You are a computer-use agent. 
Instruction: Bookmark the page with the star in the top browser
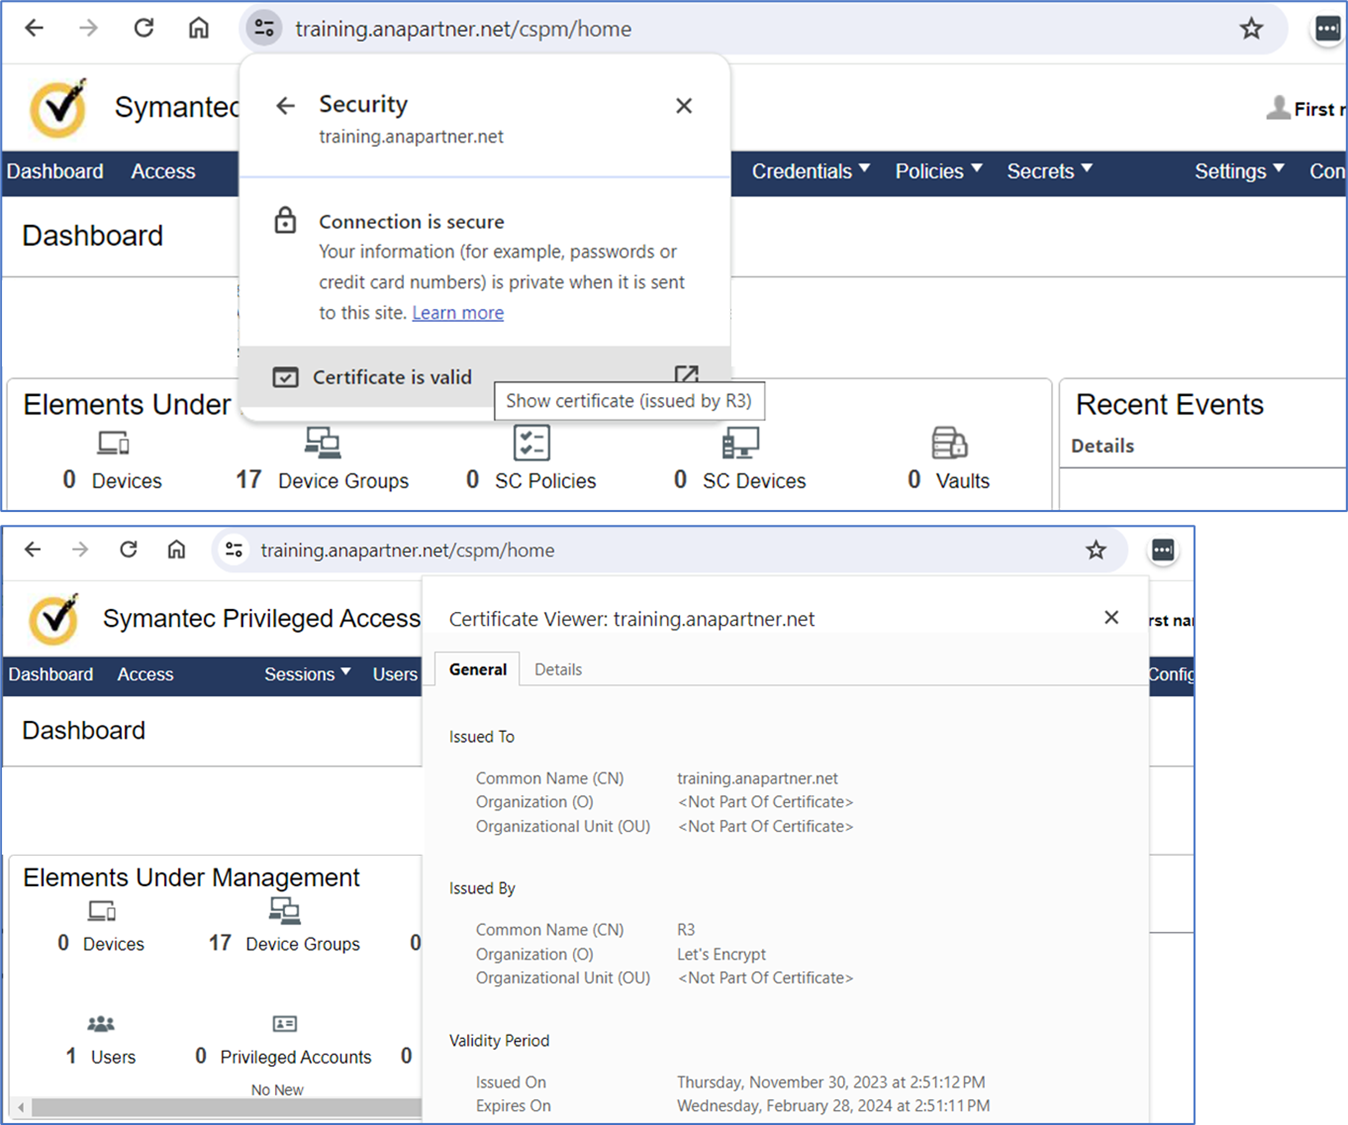pos(1251,29)
